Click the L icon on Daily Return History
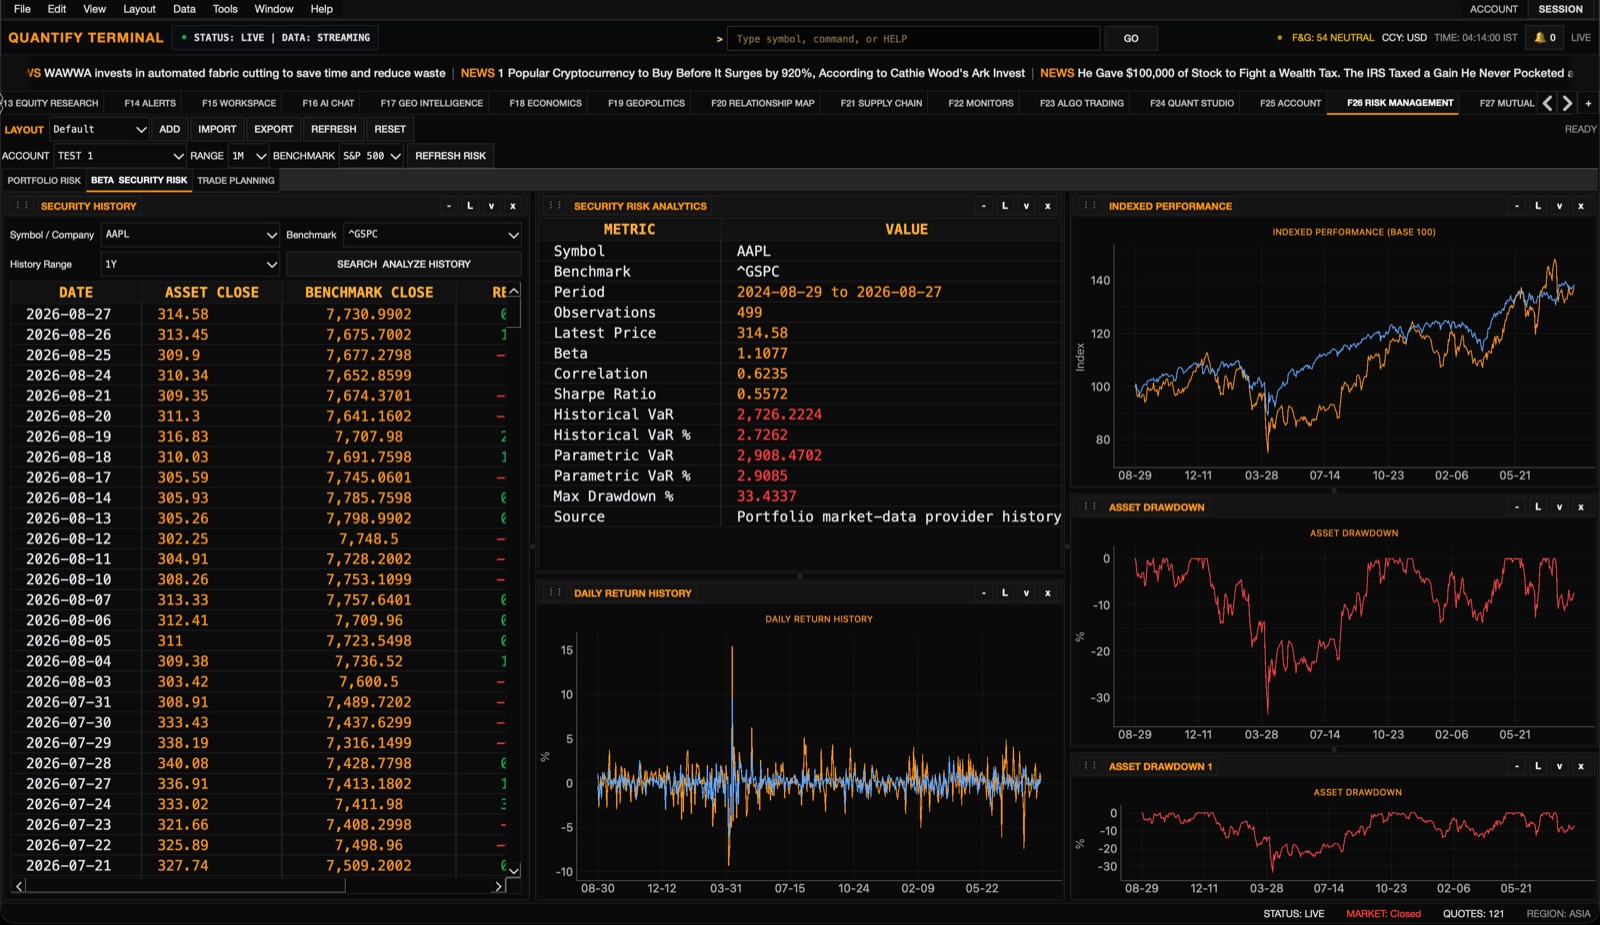The width and height of the screenshot is (1600, 925). tap(1005, 593)
